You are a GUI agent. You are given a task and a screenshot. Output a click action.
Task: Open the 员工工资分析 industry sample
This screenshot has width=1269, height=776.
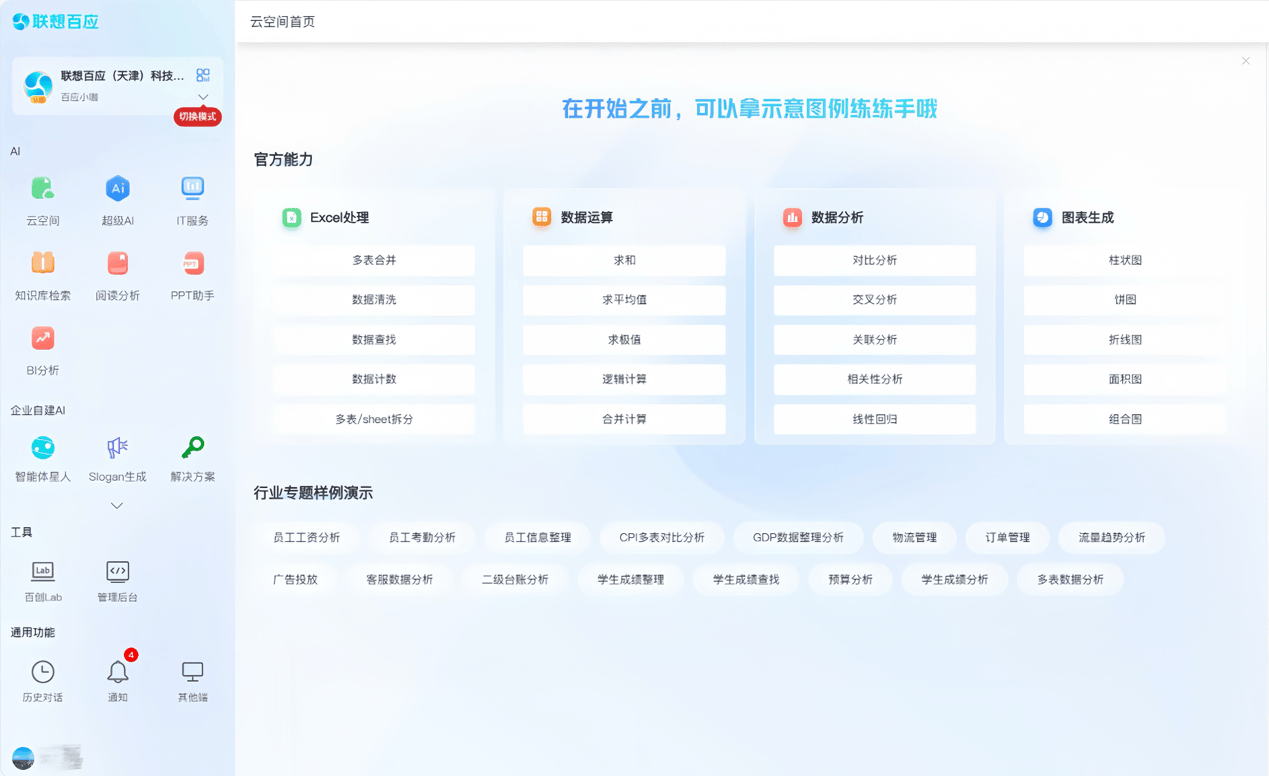coord(306,538)
